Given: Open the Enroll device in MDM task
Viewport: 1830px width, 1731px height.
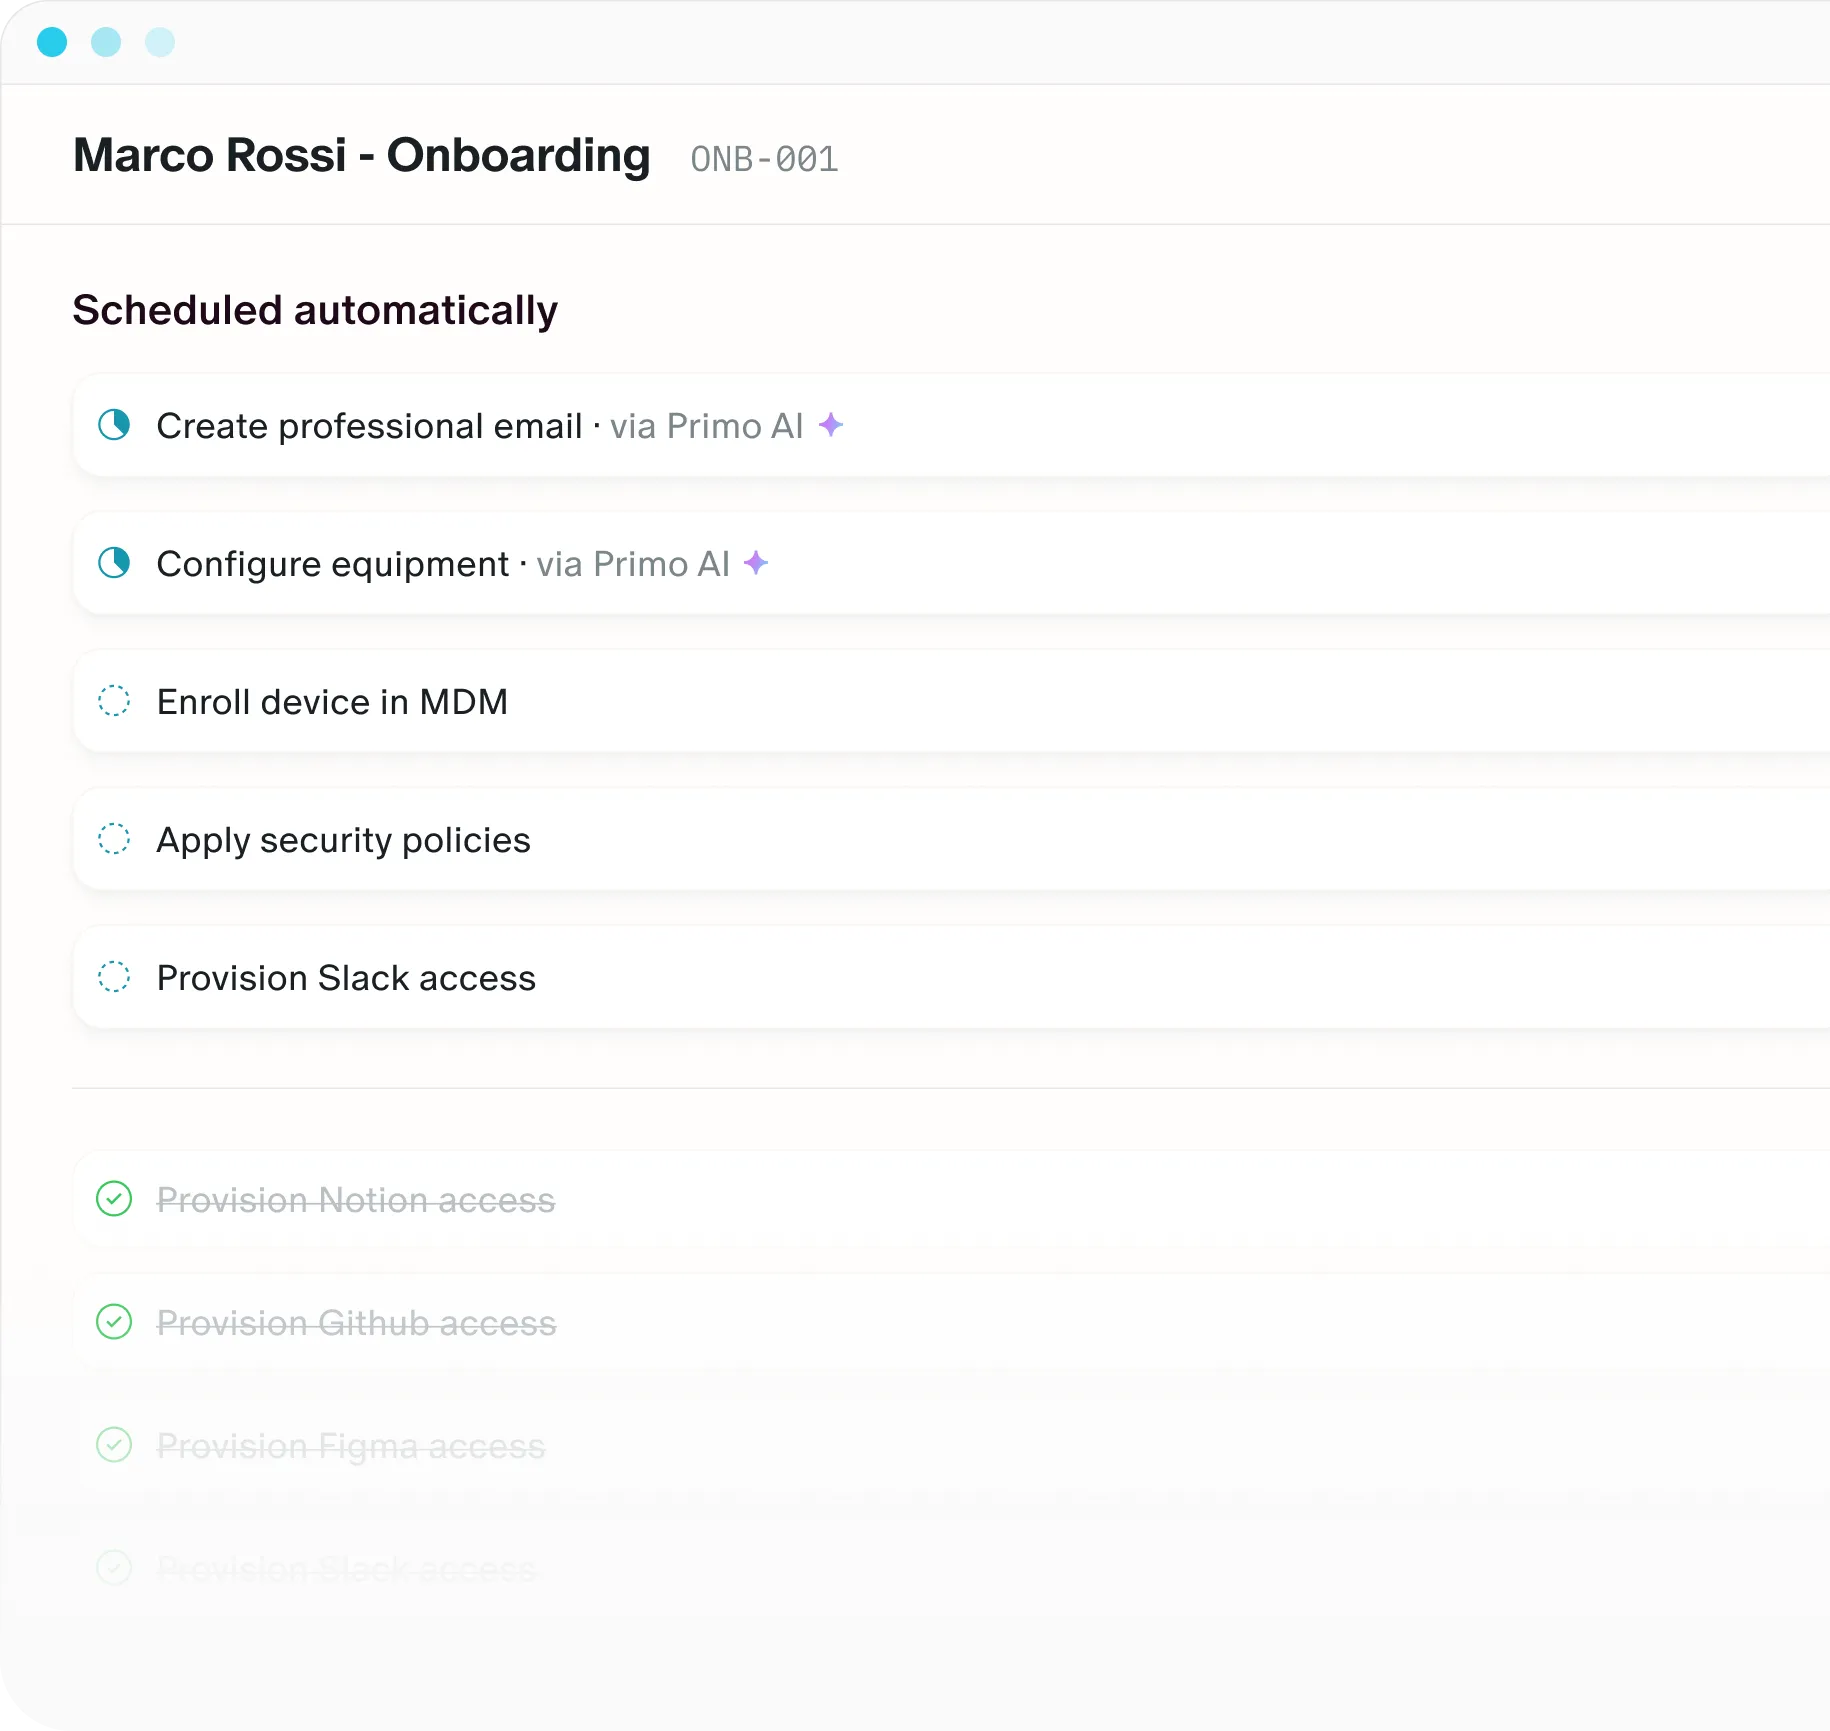Looking at the screenshot, I should (x=951, y=701).
